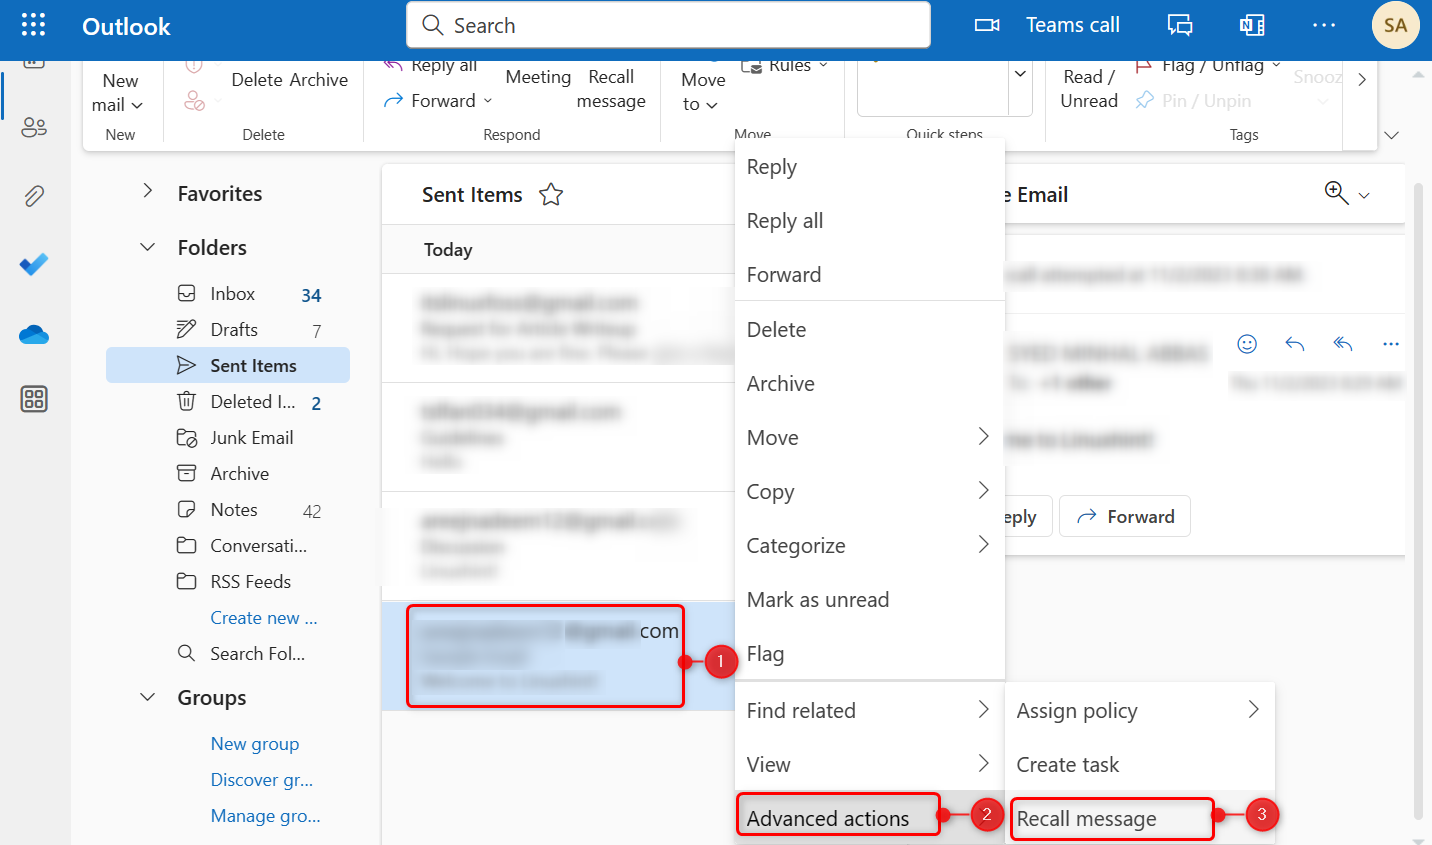
Task: Open Assign policy submenu
Action: coord(1139,710)
